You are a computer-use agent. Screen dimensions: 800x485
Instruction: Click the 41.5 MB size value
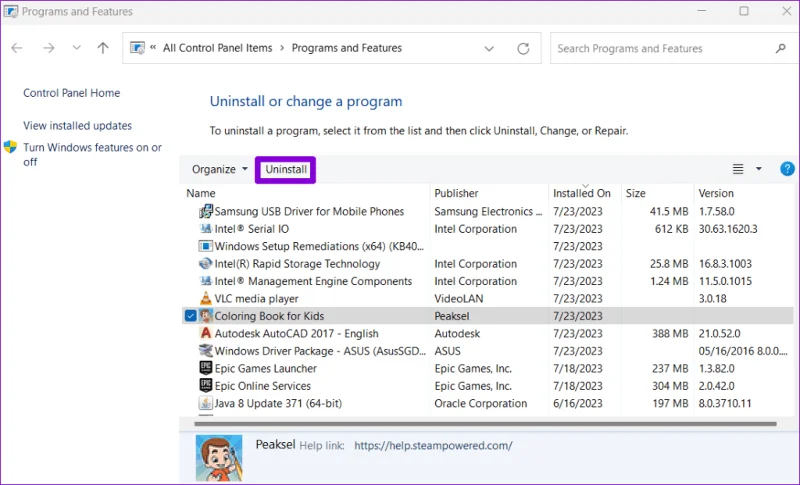(669, 211)
